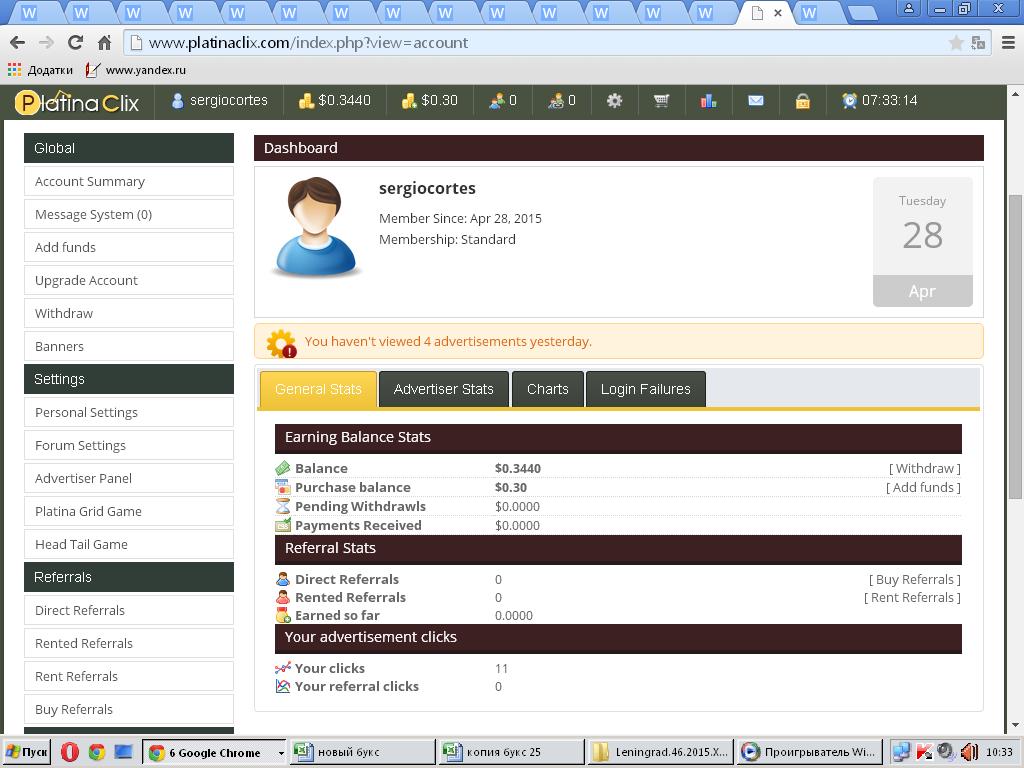Screen dimensions: 1024x768
Task: Open the bar chart statistics icon
Action: (709, 101)
